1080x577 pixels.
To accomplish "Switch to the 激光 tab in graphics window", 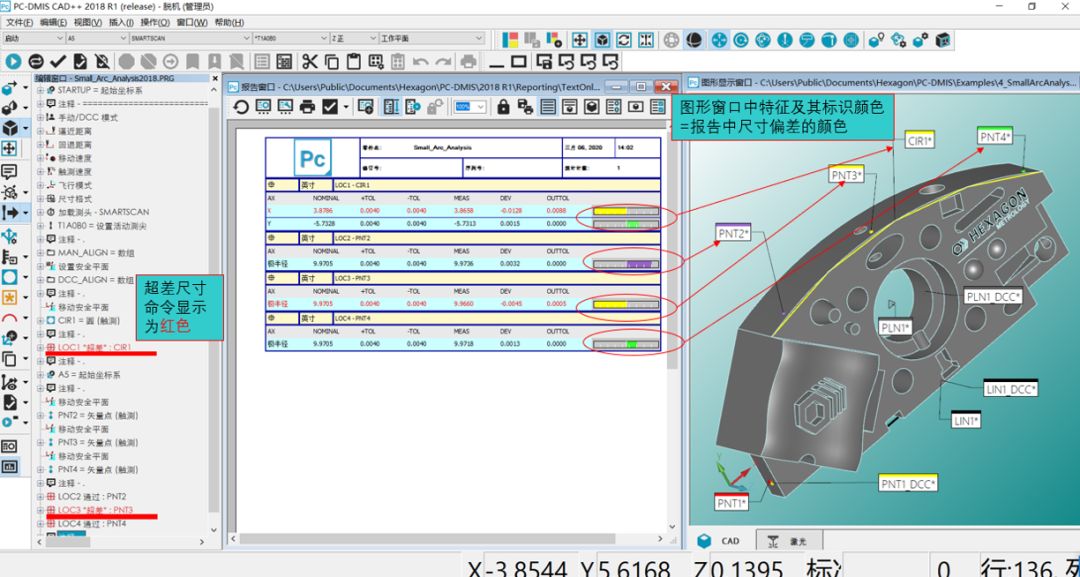I will [x=790, y=541].
